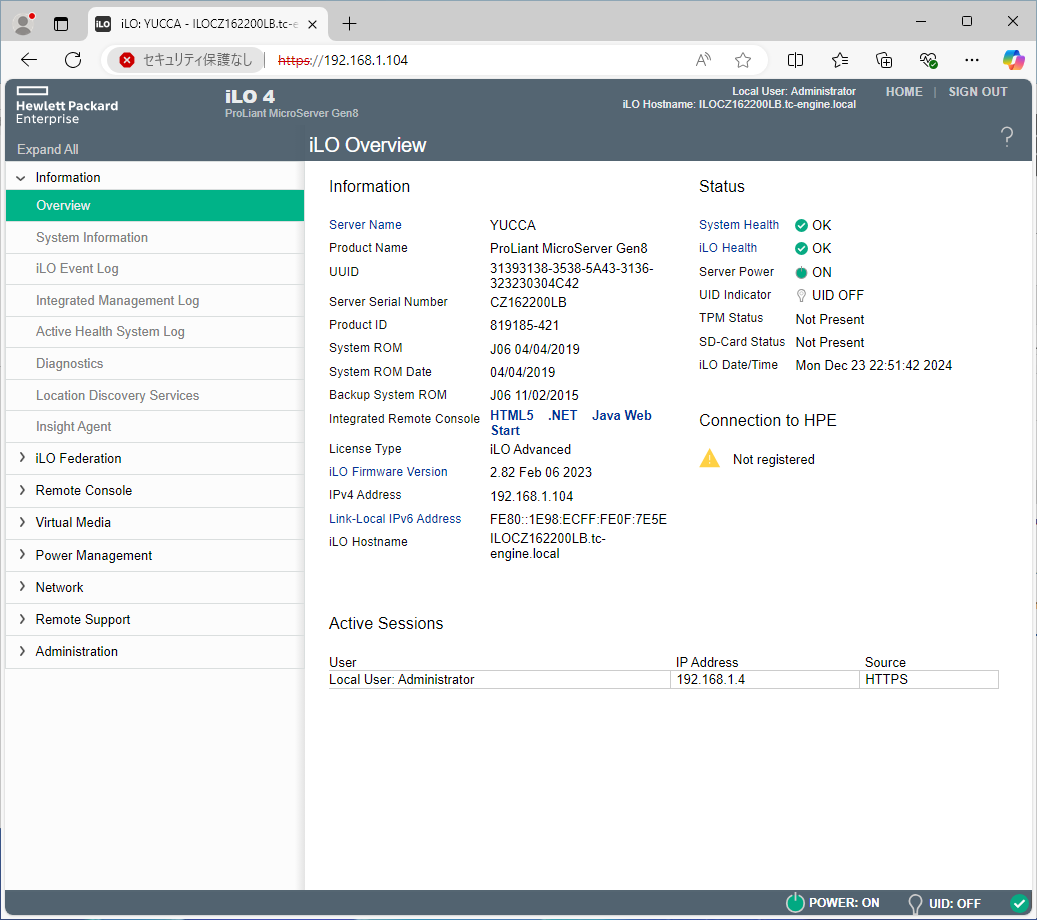This screenshot has width=1037, height=920.
Task: Click the System Health OK check icon
Action: pos(801,226)
